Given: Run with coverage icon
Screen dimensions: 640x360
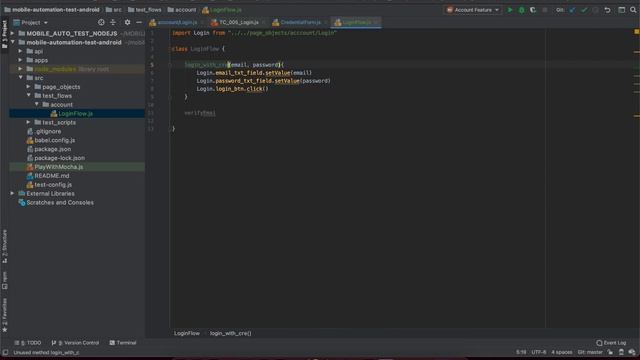Looking at the screenshot, I should [533, 10].
